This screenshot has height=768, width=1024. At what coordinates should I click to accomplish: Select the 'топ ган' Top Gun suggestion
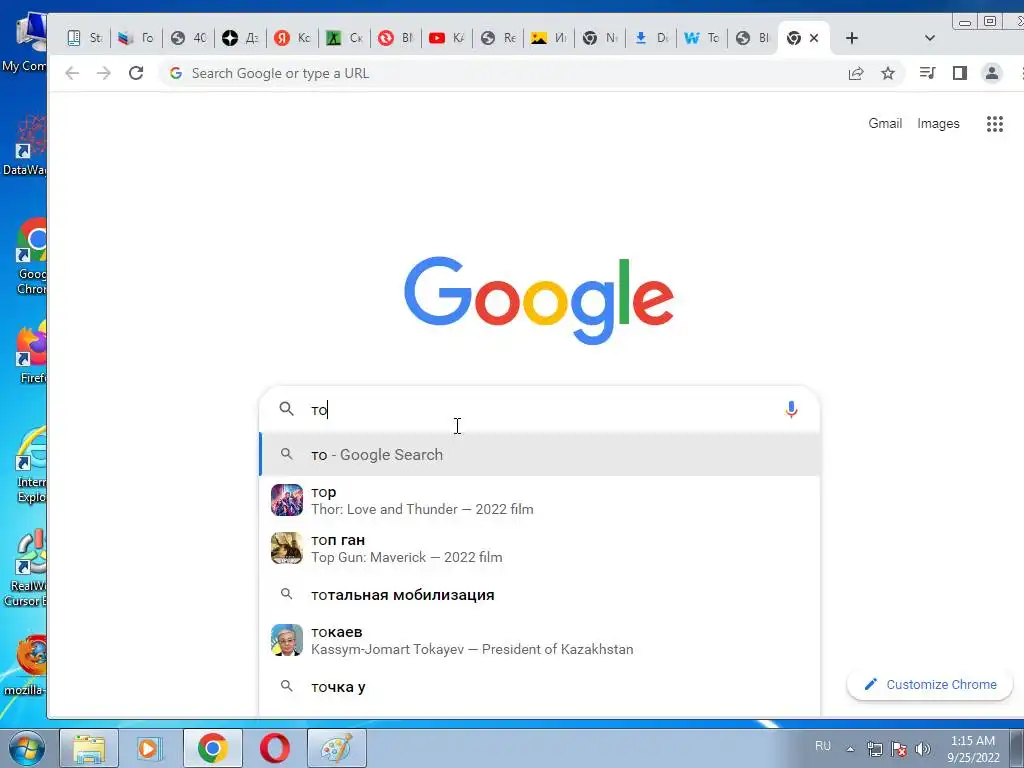[x=539, y=549]
